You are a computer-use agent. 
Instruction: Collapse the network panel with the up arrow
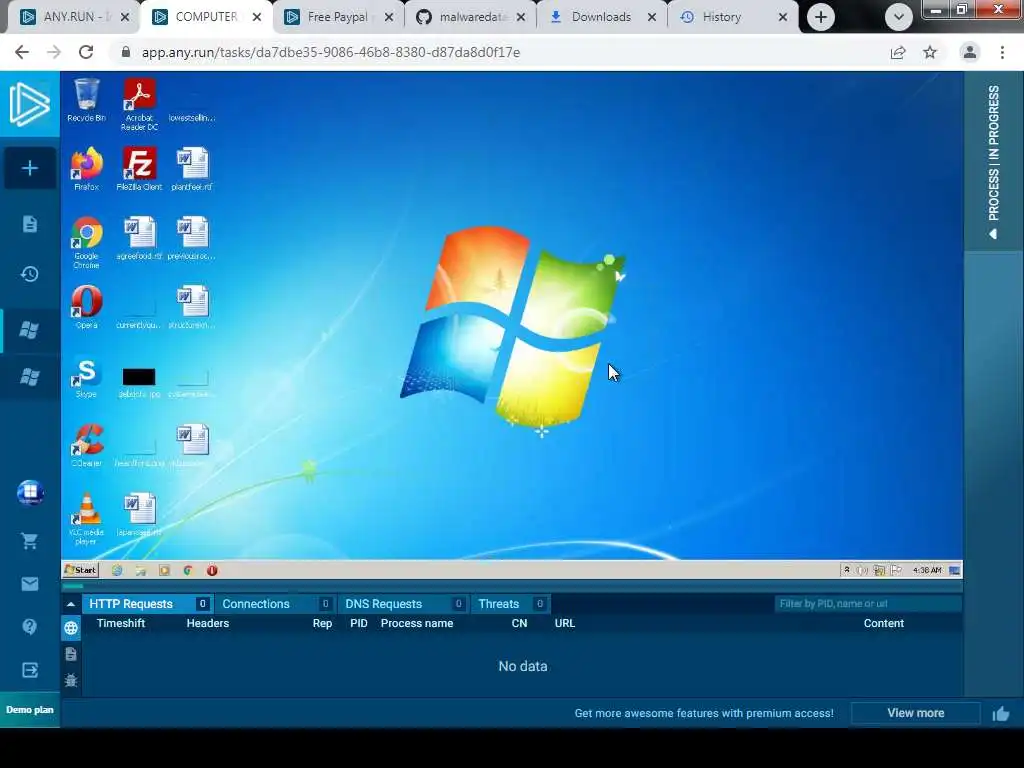tap(71, 604)
